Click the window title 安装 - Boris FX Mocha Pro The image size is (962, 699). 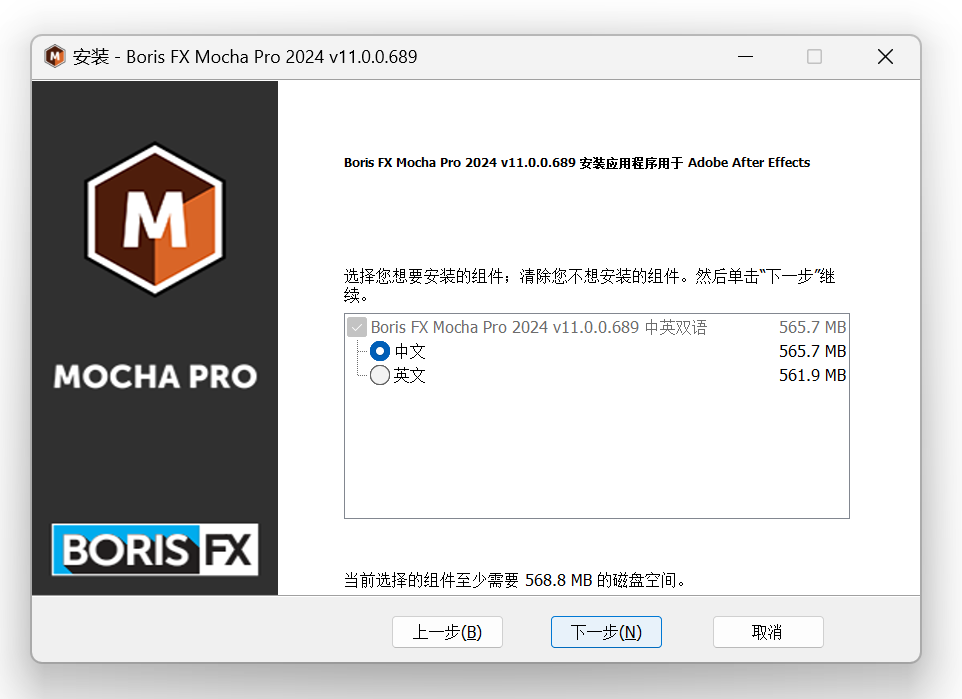click(245, 57)
